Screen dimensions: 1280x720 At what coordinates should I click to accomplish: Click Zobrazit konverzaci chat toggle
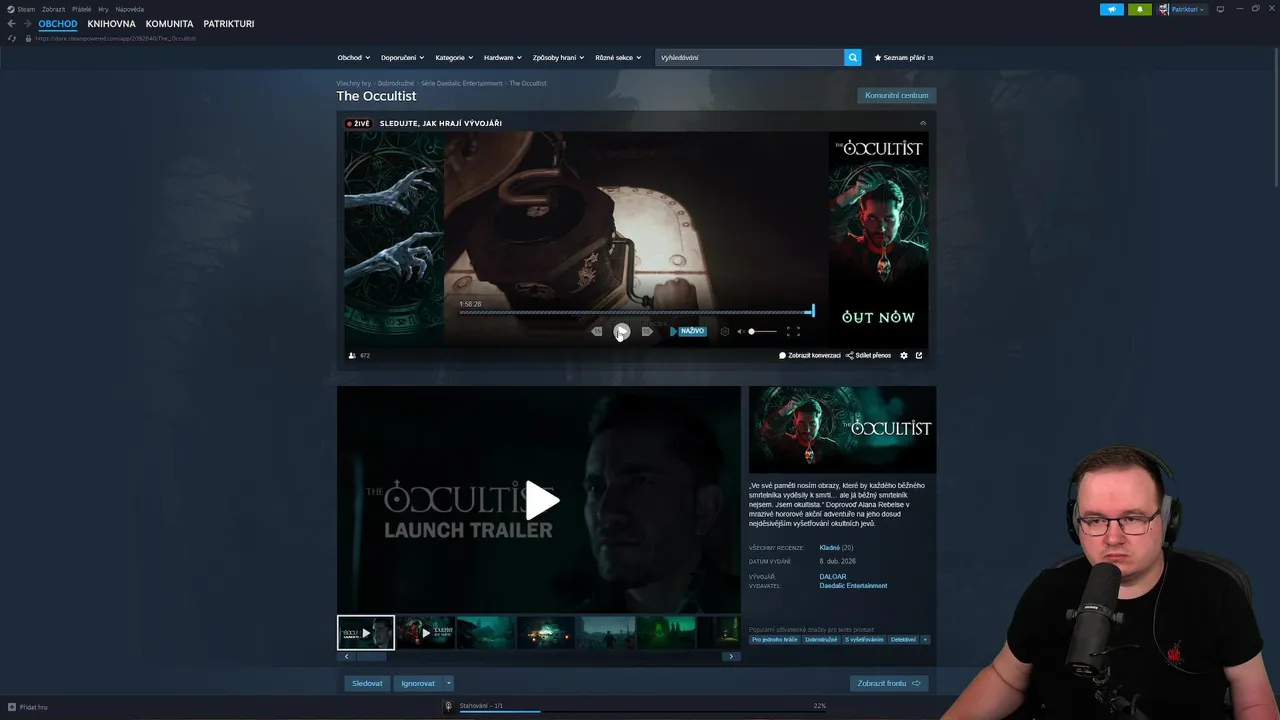[810, 355]
